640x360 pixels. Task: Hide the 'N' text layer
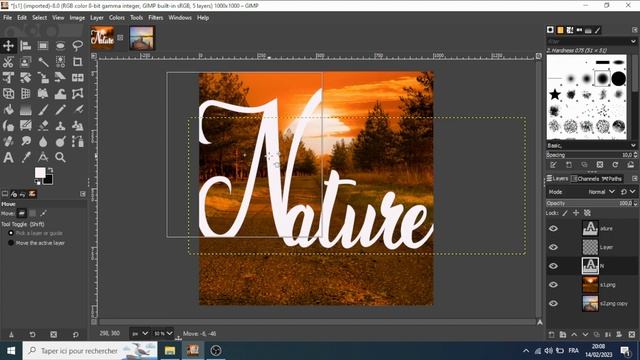[553, 266]
